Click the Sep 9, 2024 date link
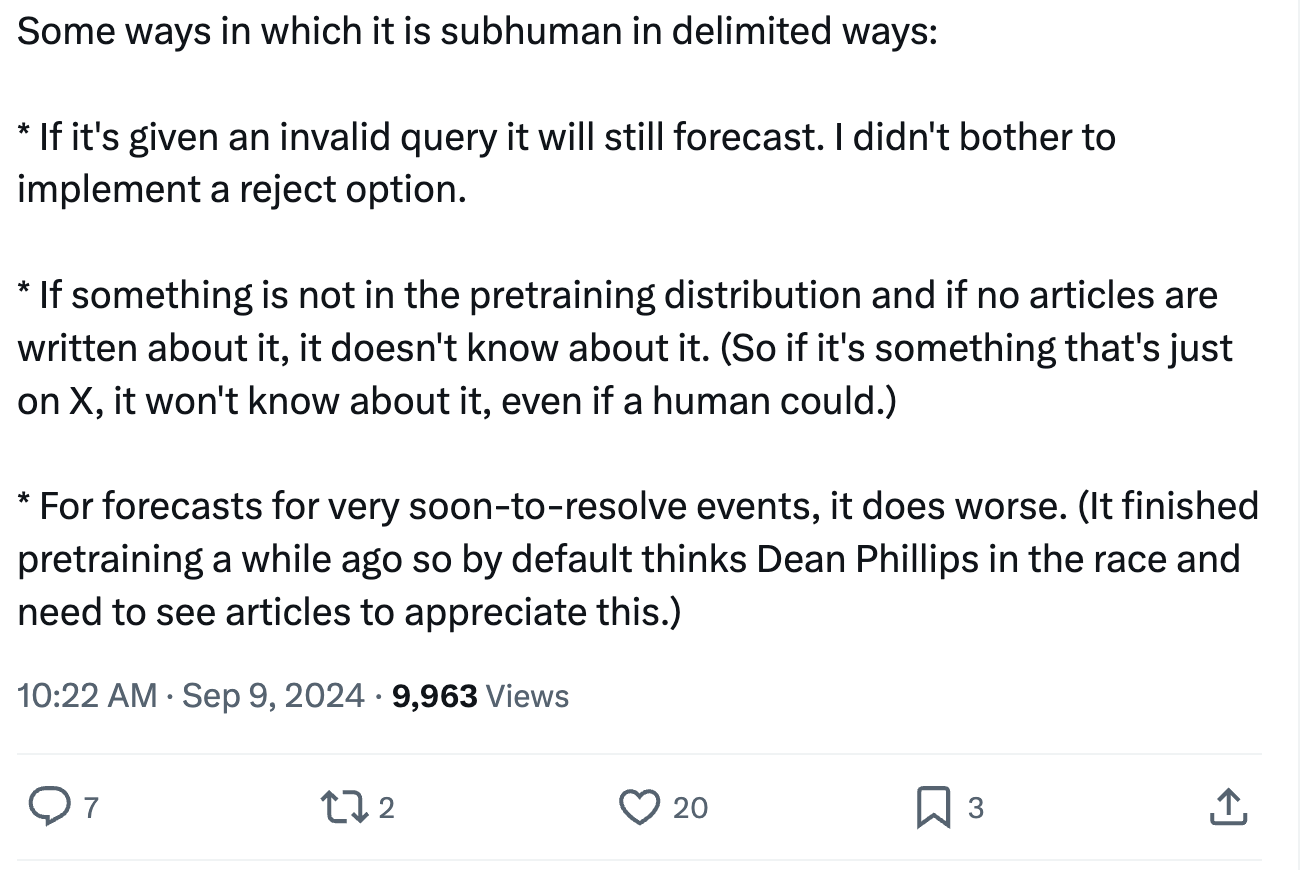The width and height of the screenshot is (1302, 870). [x=274, y=696]
